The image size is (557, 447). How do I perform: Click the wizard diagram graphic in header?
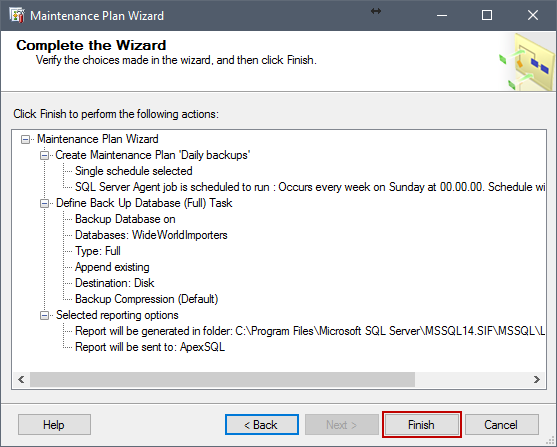click(527, 61)
